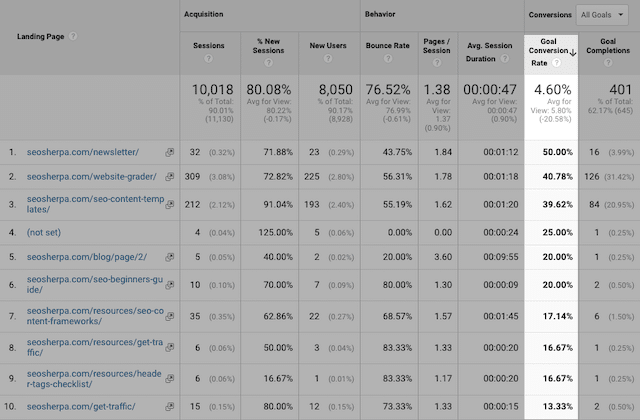
Task: Click help icon under Goal Completions
Action: [608, 62]
